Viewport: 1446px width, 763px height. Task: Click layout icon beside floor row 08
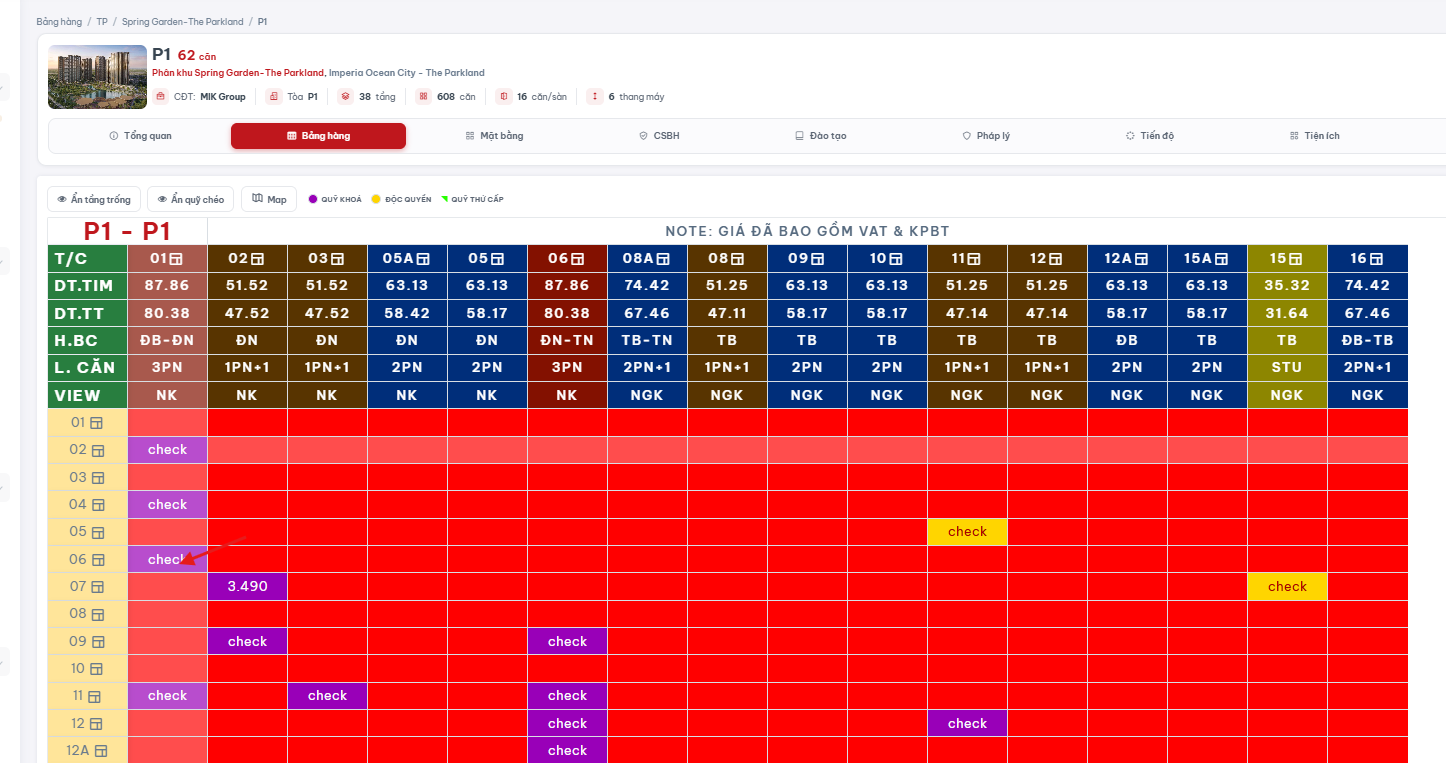click(x=97, y=614)
